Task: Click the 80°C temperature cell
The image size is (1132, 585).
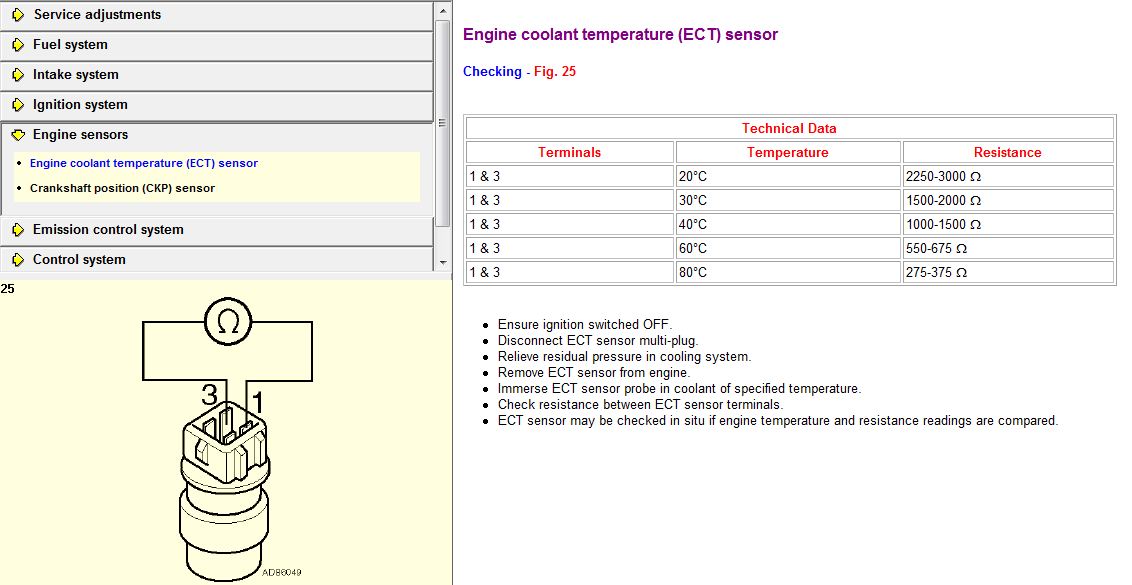Action: pyautogui.click(x=788, y=272)
